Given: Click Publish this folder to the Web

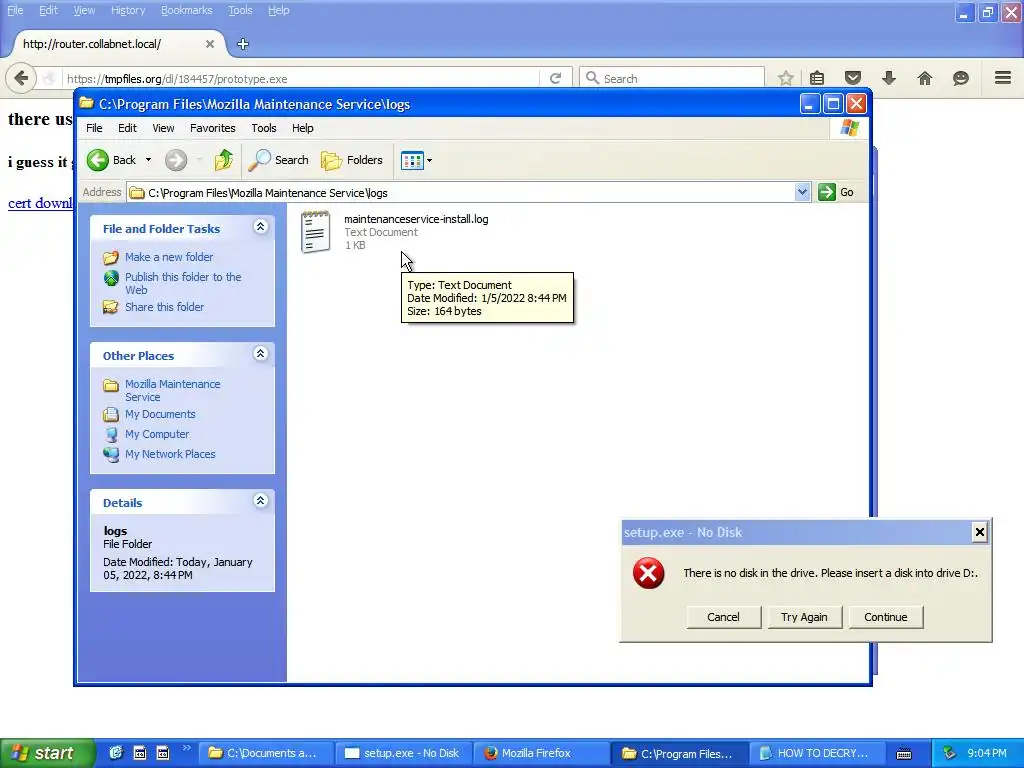Looking at the screenshot, I should tap(183, 283).
